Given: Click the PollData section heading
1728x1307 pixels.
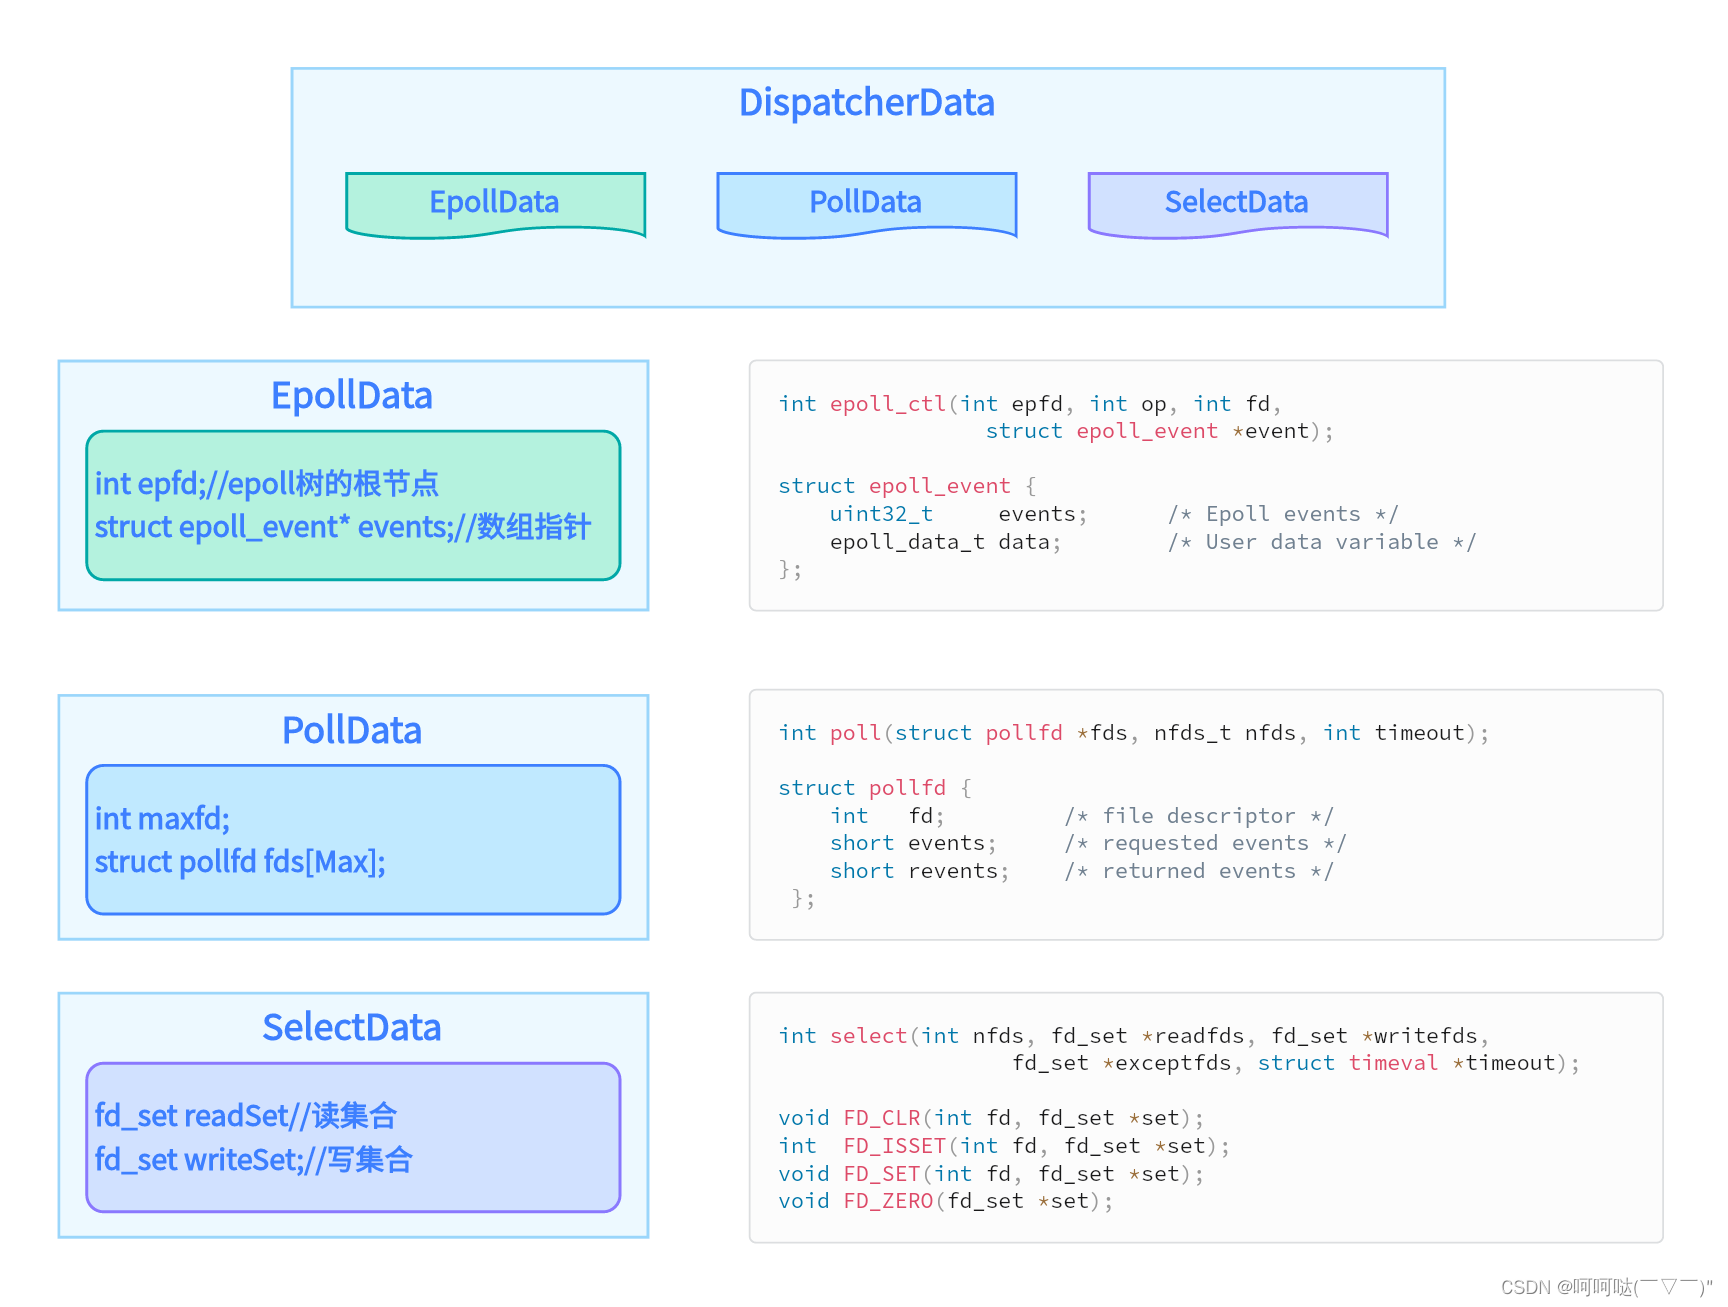Looking at the screenshot, I should pos(351,730).
